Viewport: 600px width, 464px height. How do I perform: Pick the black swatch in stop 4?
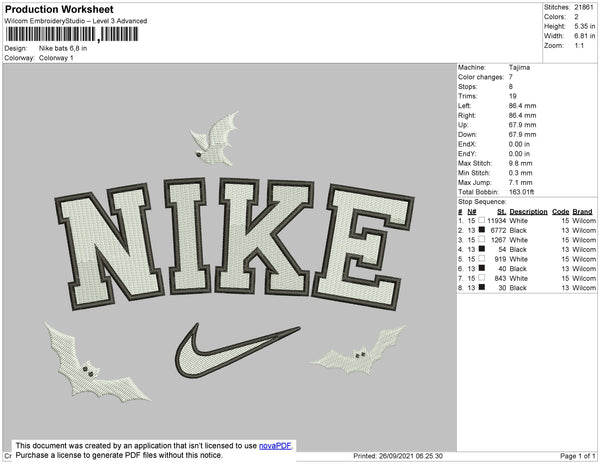pos(482,249)
